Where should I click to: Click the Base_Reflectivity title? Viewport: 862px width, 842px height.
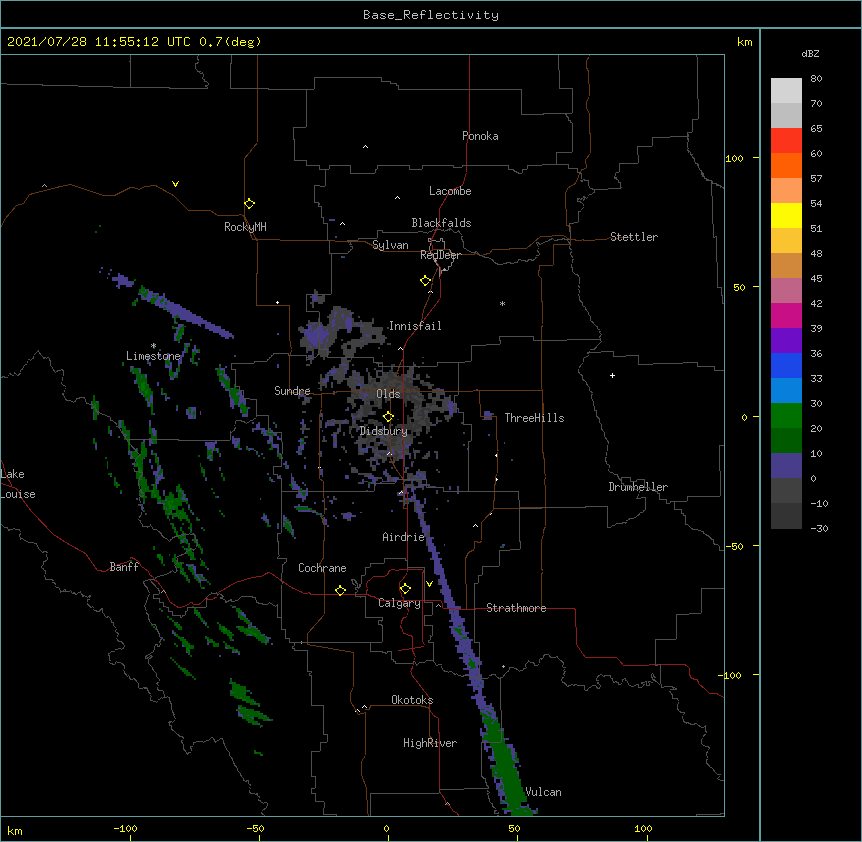pyautogui.click(x=431, y=15)
